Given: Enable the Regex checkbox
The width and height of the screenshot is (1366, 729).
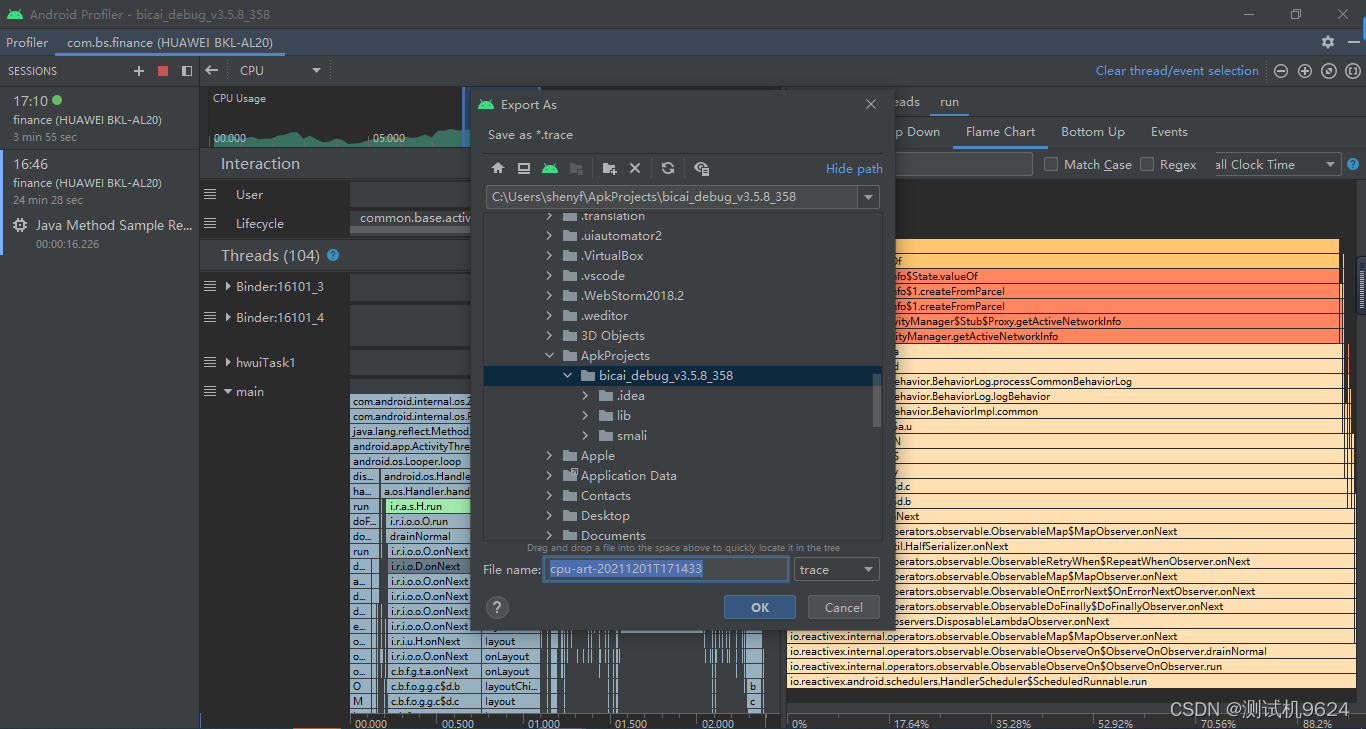Looking at the screenshot, I should point(1147,164).
